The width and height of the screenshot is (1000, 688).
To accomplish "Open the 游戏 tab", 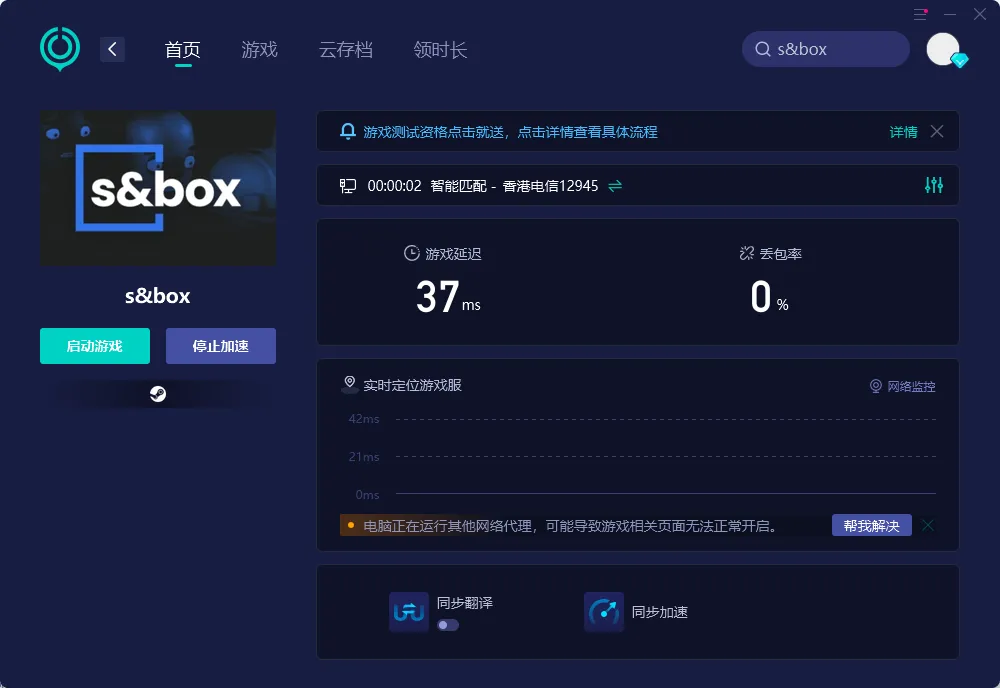I will (260, 50).
